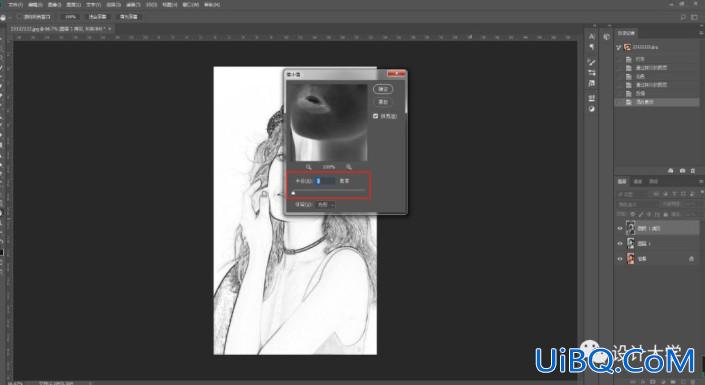Image resolution: width=705 pixels, height=385 pixels.
Task: Select the 图层 1 layer thumbnail
Action: pos(630,244)
